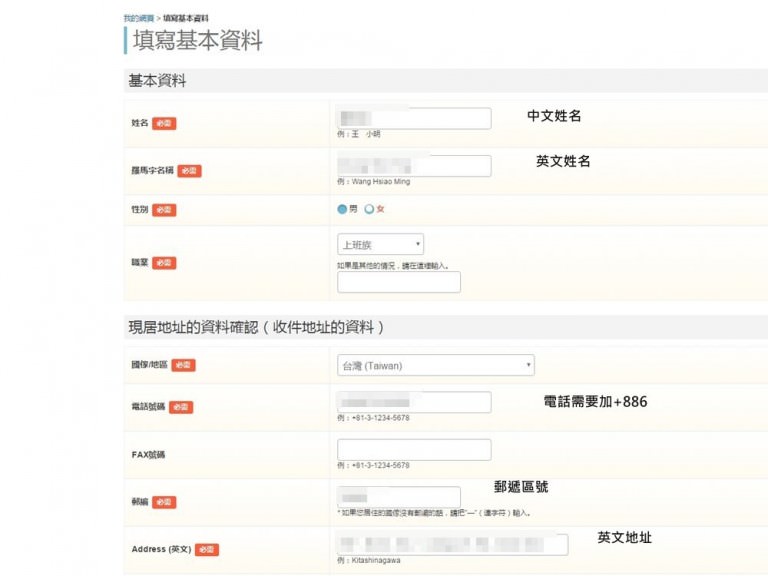The image size is (768, 576).
Task: Choose the 女 gender radio button
Action: pos(369,209)
